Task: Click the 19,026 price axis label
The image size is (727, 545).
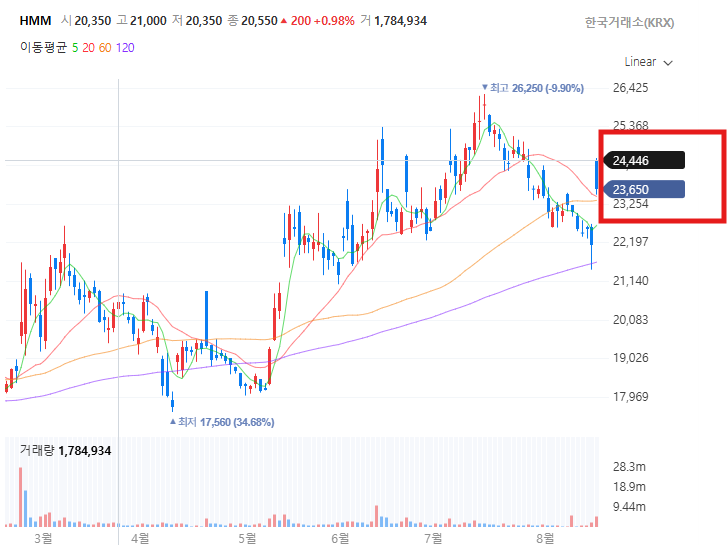Action: pos(630,358)
